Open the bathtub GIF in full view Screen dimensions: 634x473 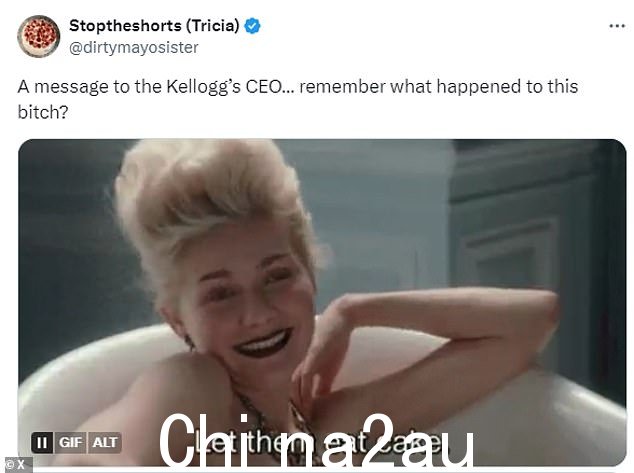pos(322,303)
